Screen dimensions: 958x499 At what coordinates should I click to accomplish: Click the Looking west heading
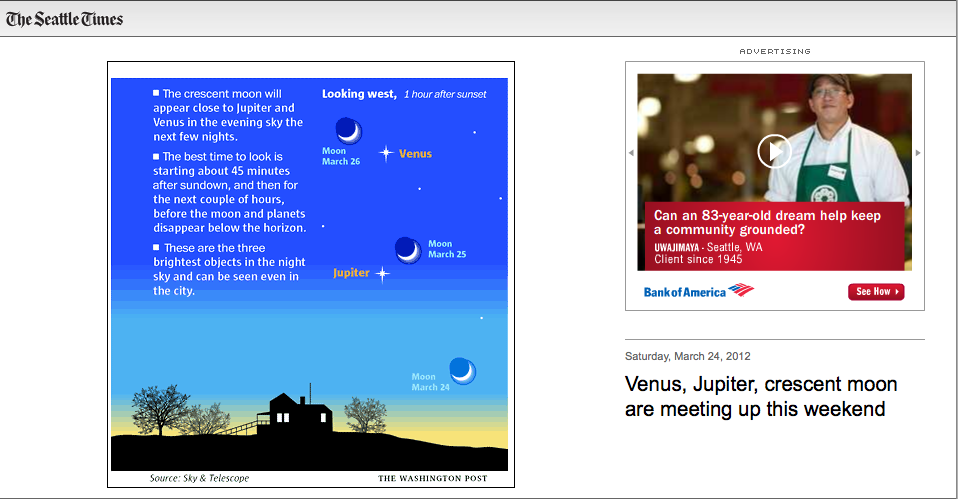(358, 94)
